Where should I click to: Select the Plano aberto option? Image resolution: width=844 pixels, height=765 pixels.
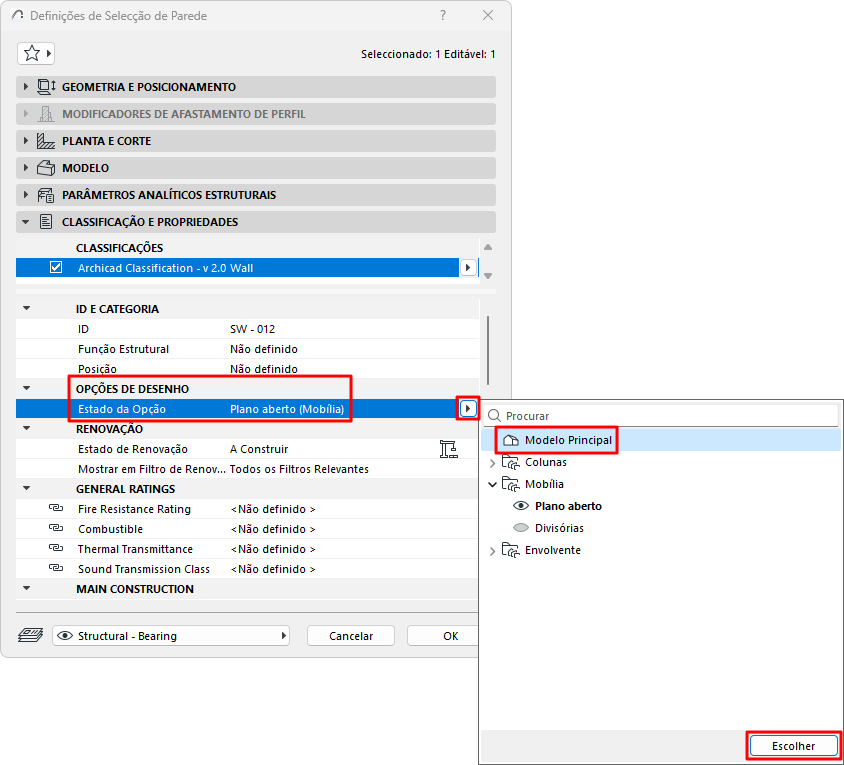(x=568, y=506)
